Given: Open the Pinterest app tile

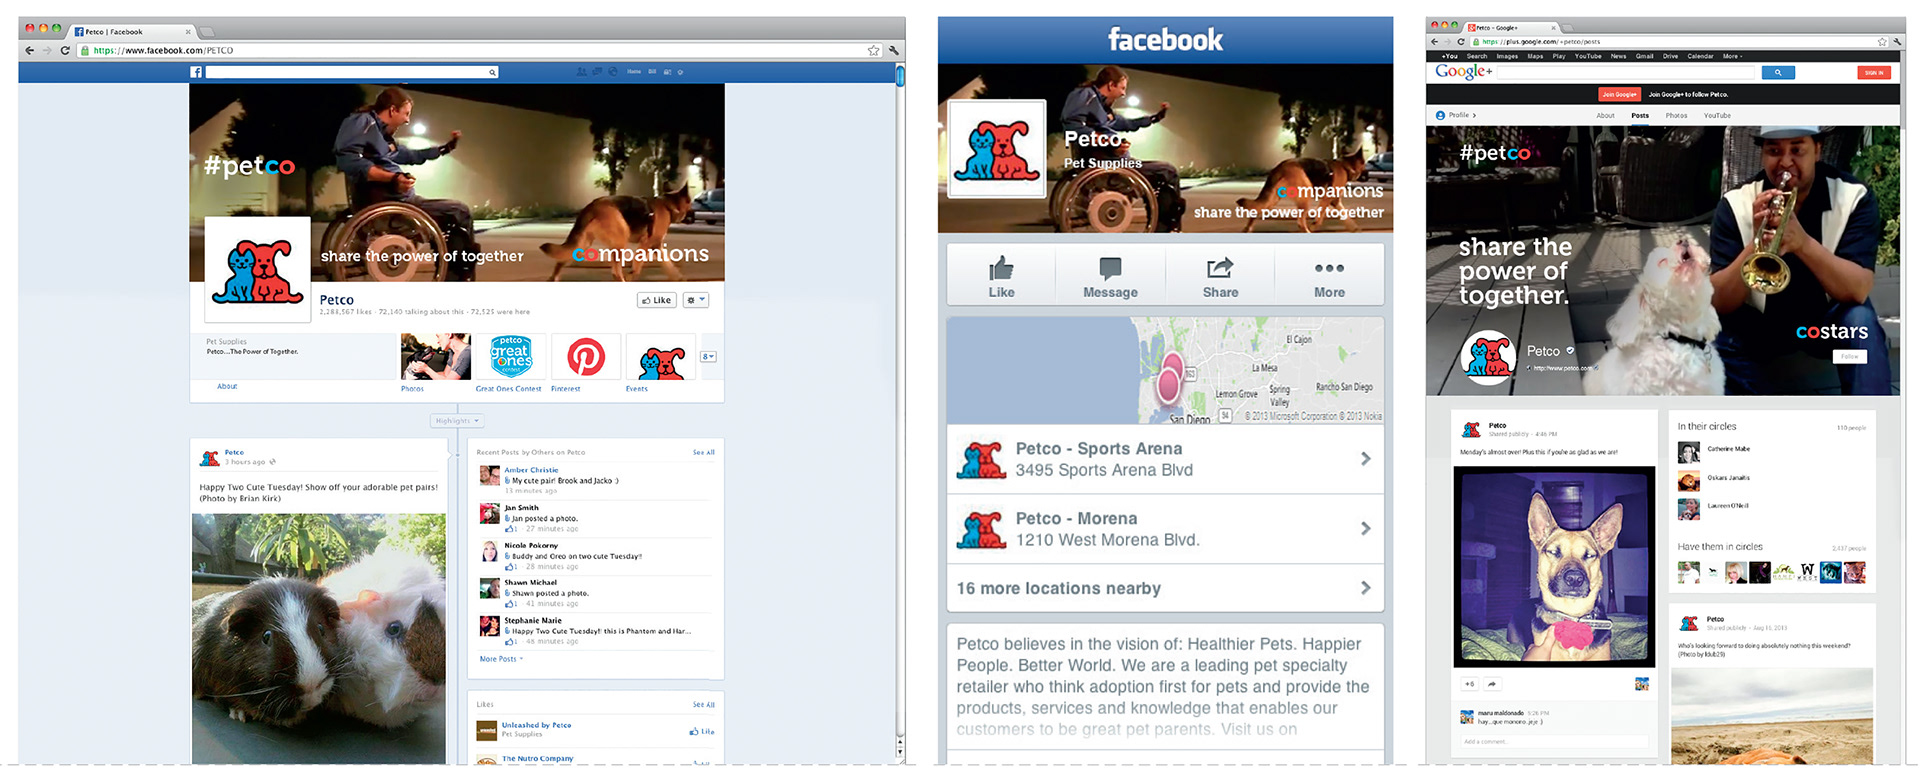Looking at the screenshot, I should [586, 356].
